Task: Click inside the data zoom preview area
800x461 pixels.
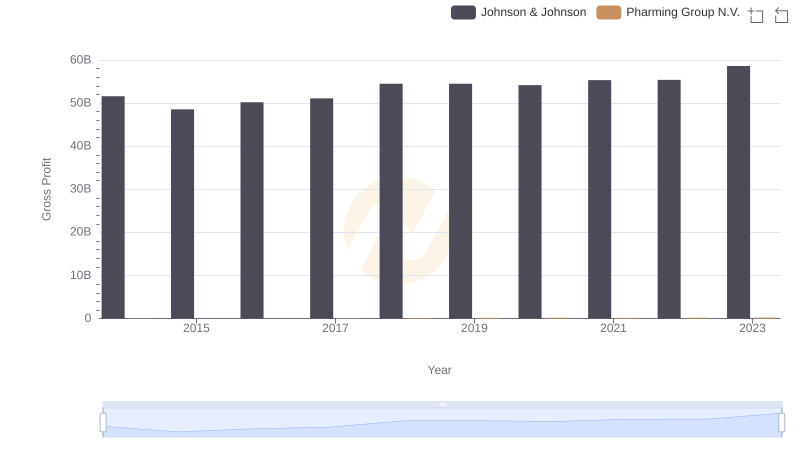Action: (x=442, y=423)
